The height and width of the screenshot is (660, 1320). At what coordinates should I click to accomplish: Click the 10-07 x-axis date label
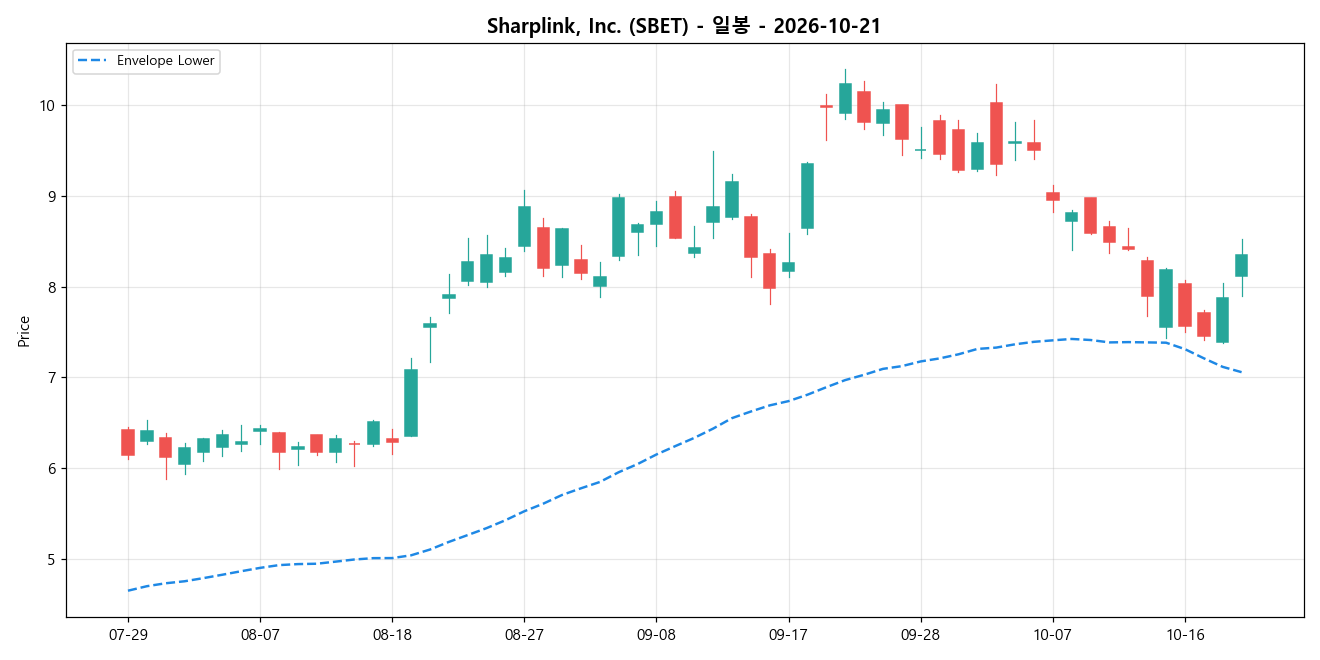(x=1052, y=634)
